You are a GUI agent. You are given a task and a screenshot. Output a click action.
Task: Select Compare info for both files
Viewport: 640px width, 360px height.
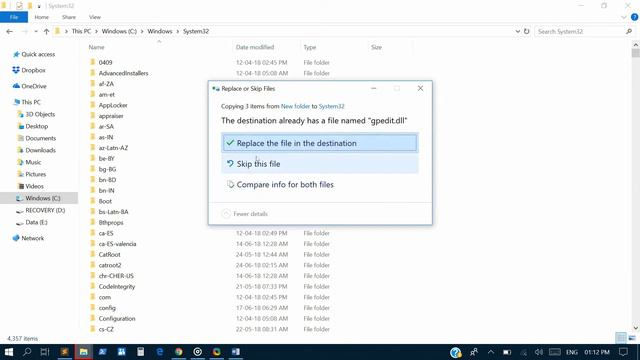[x=320, y=184]
